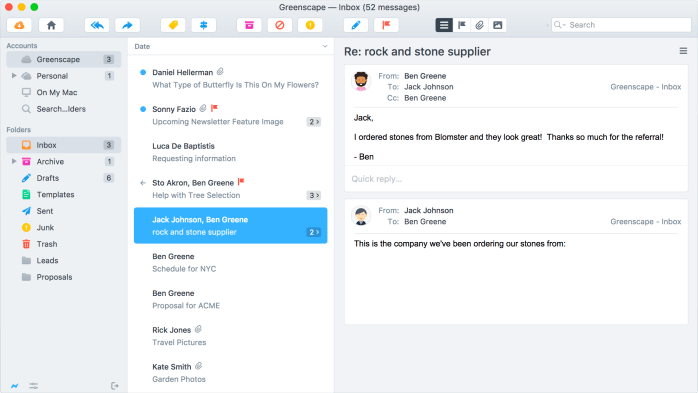The width and height of the screenshot is (698, 393).
Task: Toggle unread dot on Daniel Hellerman message
Action: pos(143,72)
